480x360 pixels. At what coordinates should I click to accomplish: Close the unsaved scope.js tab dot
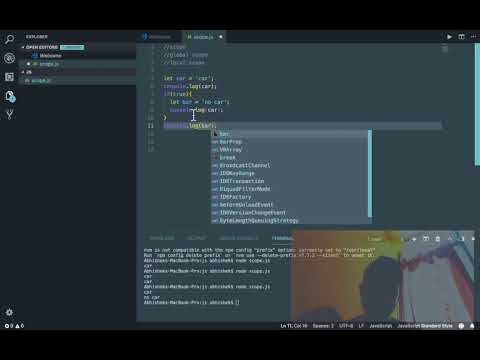(221, 37)
